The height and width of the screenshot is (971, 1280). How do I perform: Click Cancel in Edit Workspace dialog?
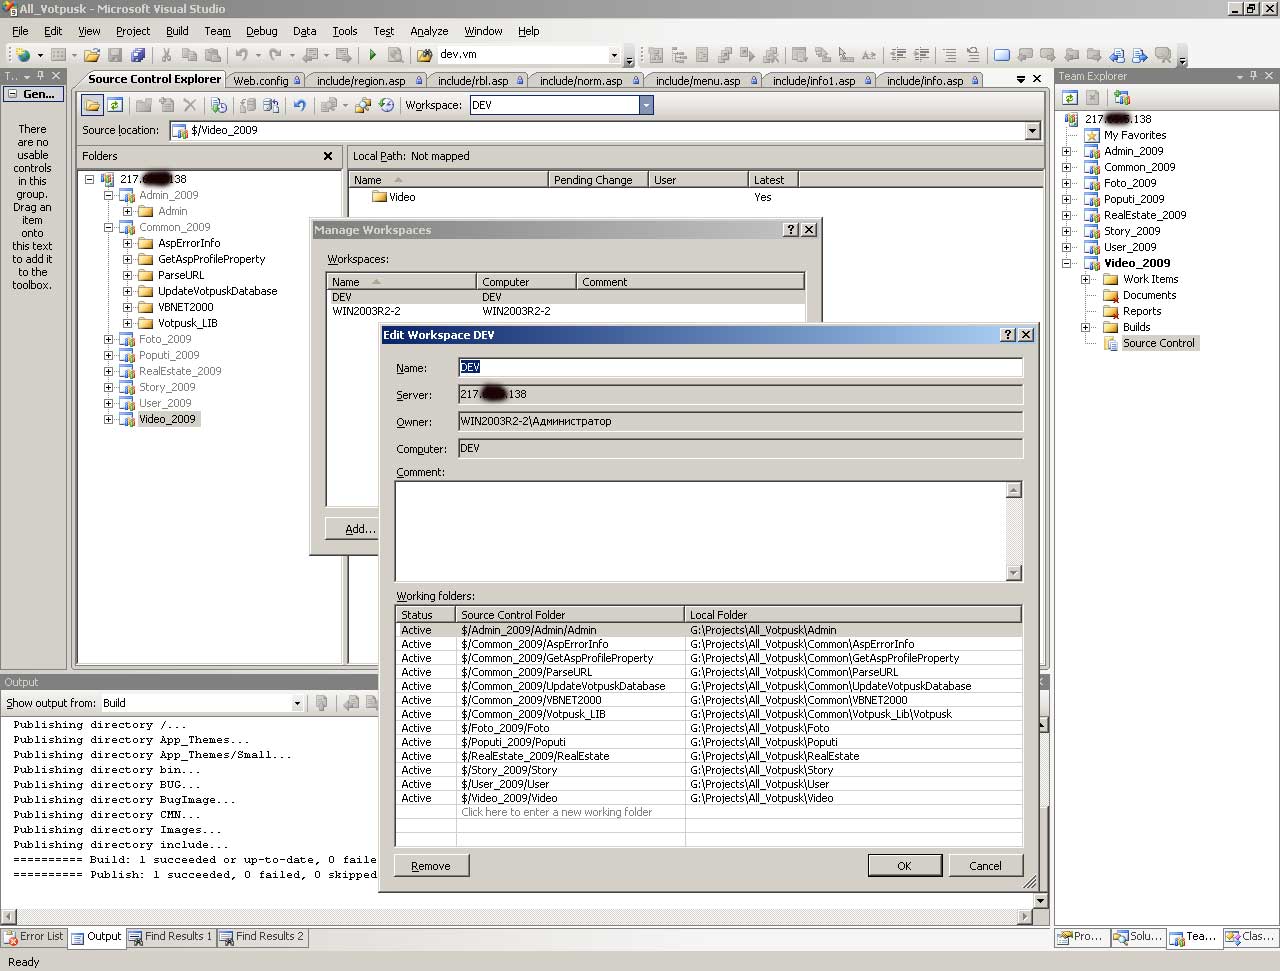click(x=985, y=866)
